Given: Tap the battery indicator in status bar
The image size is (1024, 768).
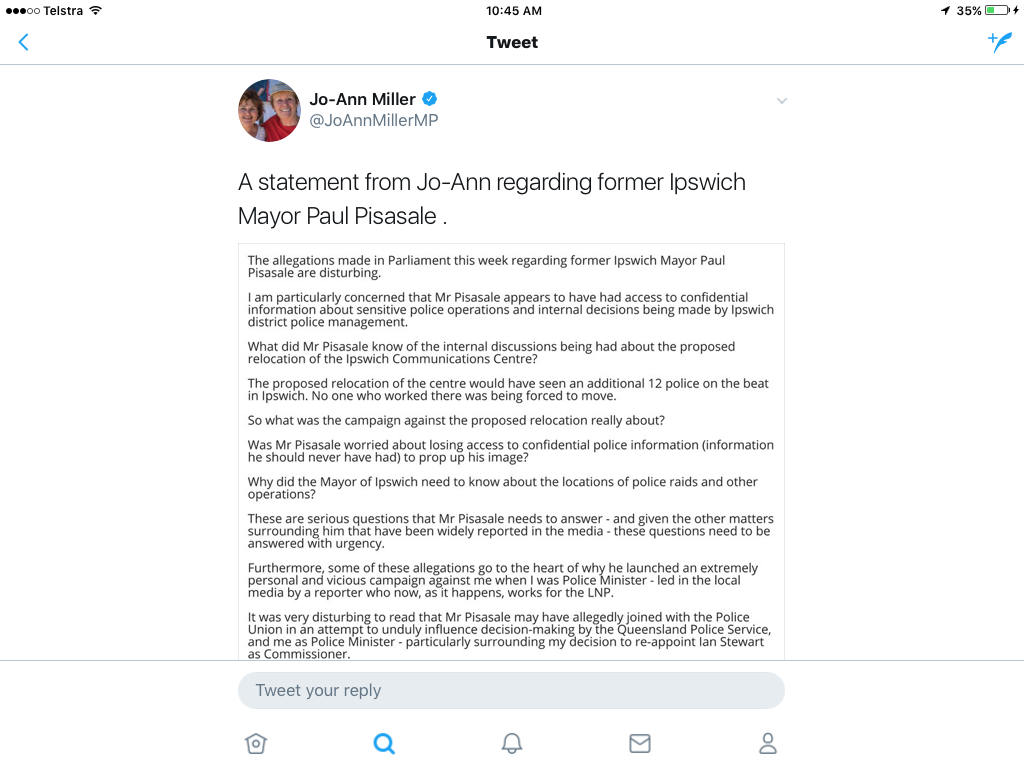Looking at the screenshot, I should click(1001, 10).
